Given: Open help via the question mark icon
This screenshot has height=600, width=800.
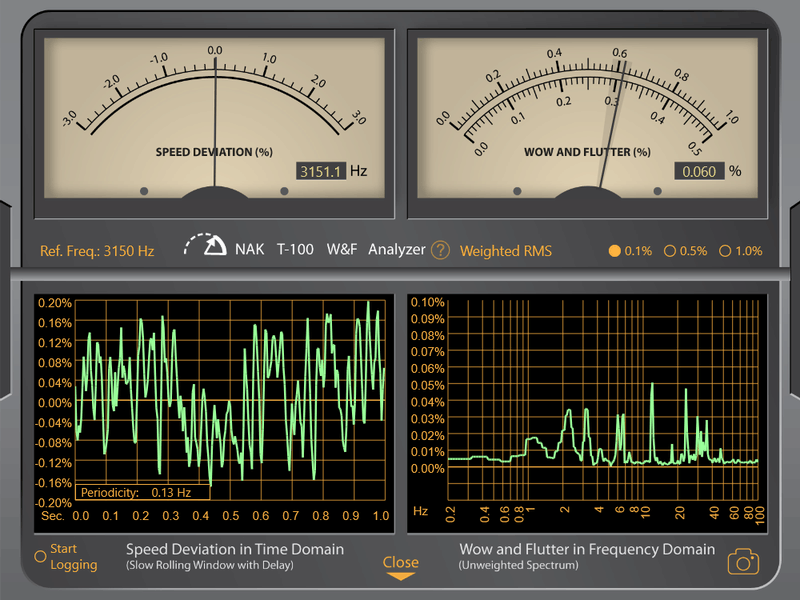Looking at the screenshot, I should 440,250.
